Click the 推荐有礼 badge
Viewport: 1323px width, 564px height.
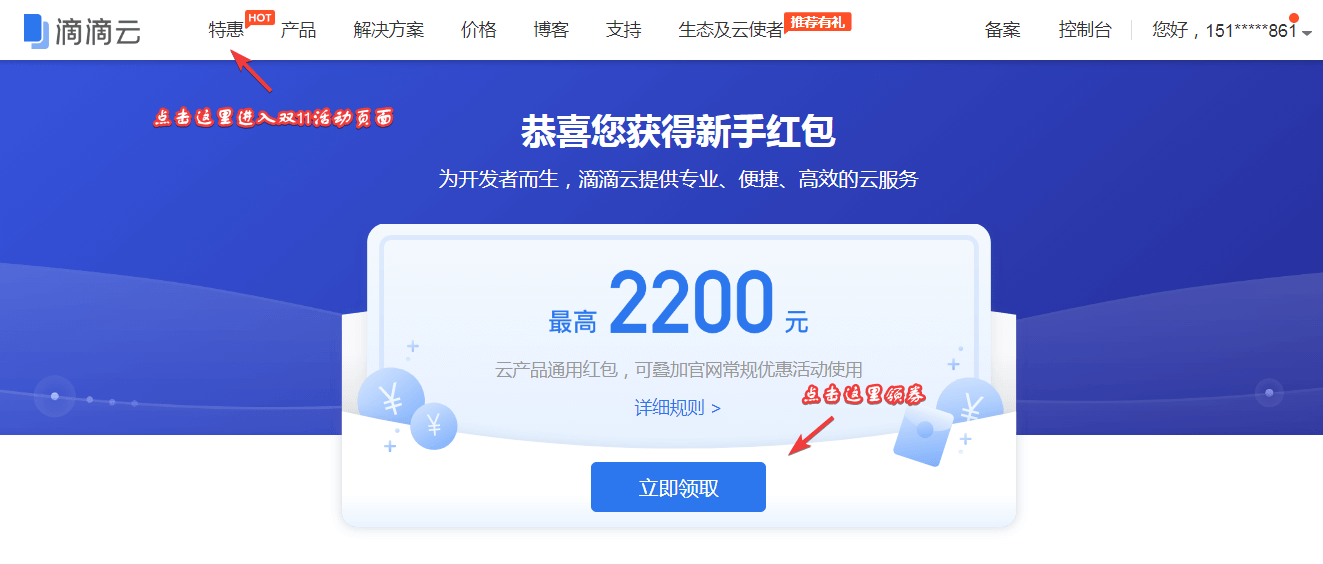(x=818, y=21)
